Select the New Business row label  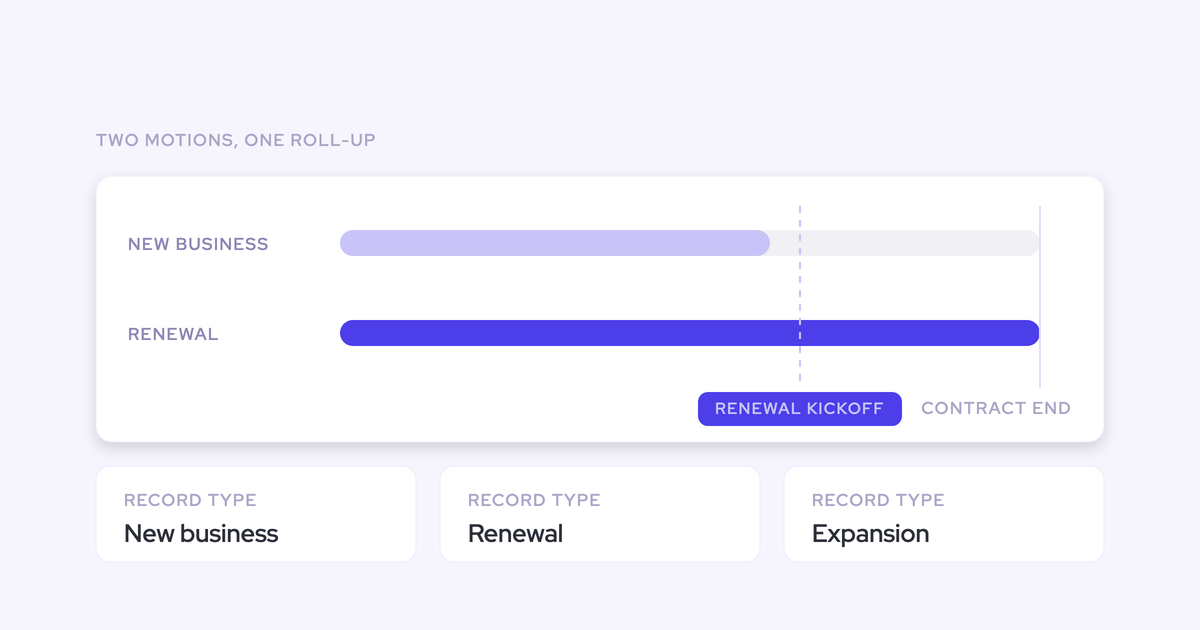(x=198, y=244)
